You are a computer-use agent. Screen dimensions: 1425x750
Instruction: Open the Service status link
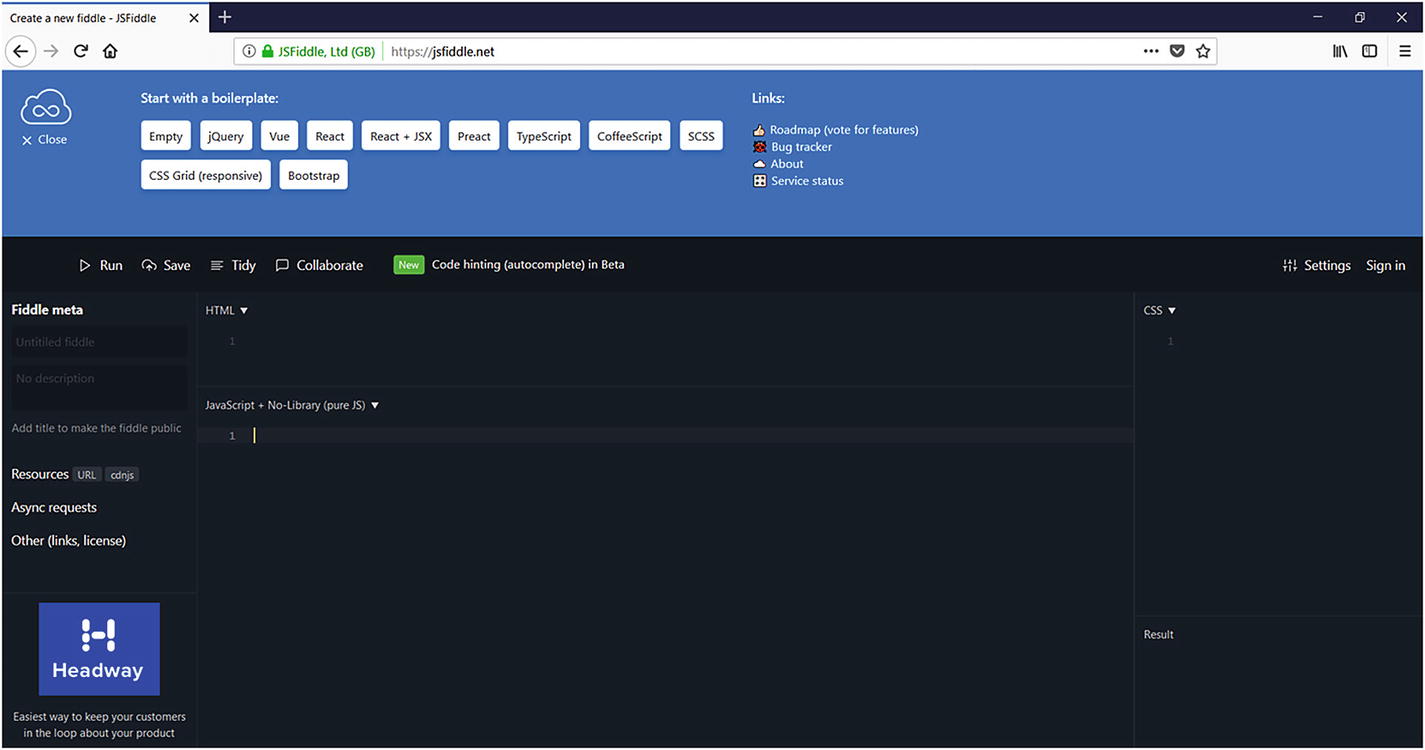[x=807, y=181]
